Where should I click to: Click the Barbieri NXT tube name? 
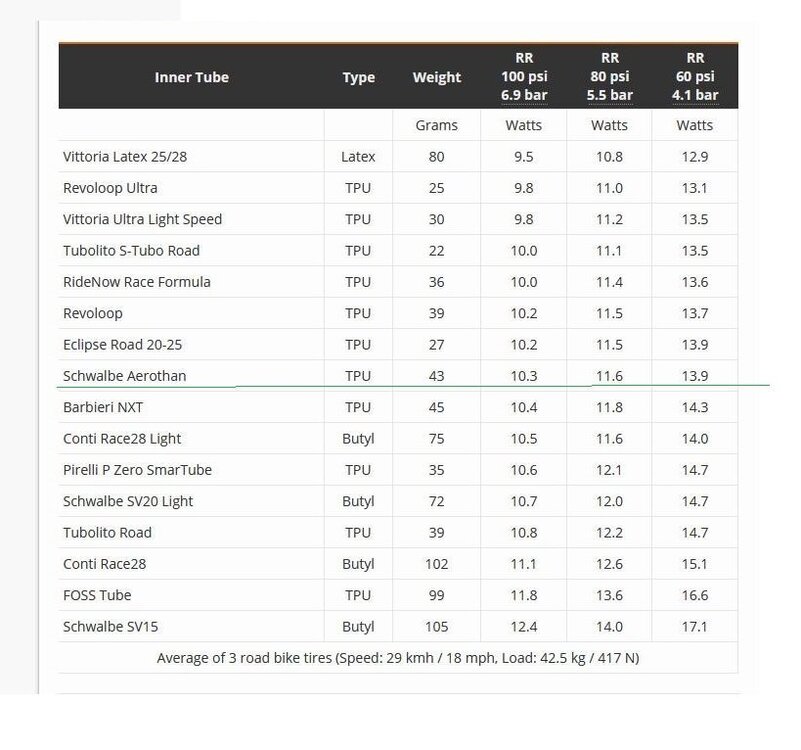105,407
